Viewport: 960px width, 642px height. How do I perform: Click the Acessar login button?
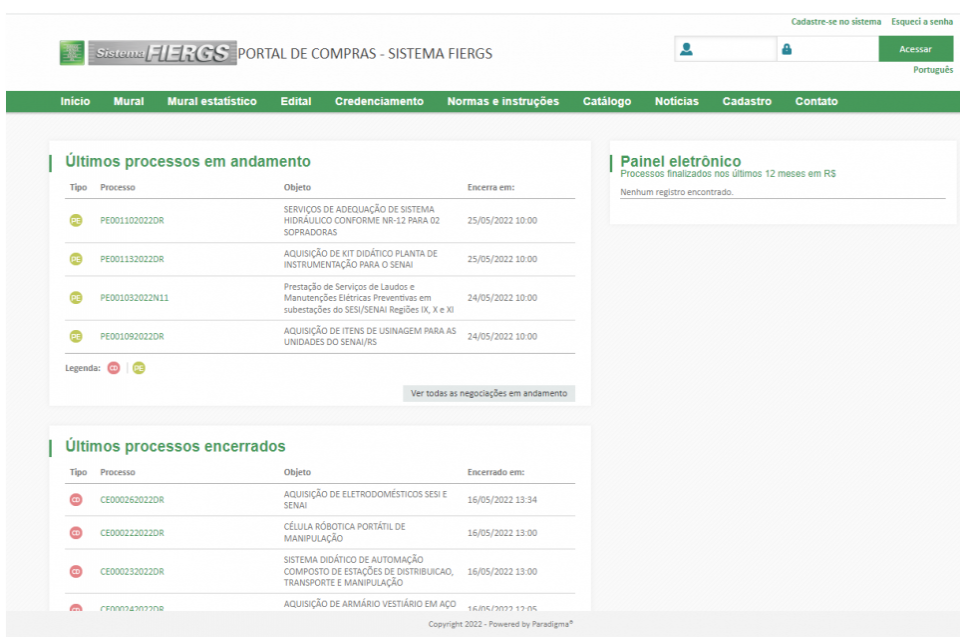tap(916, 49)
